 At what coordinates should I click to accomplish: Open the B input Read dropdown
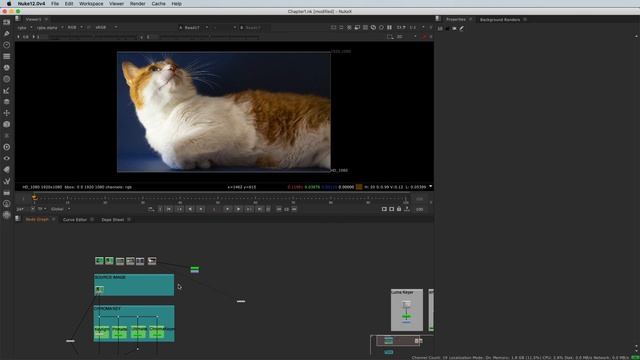tap(254, 27)
